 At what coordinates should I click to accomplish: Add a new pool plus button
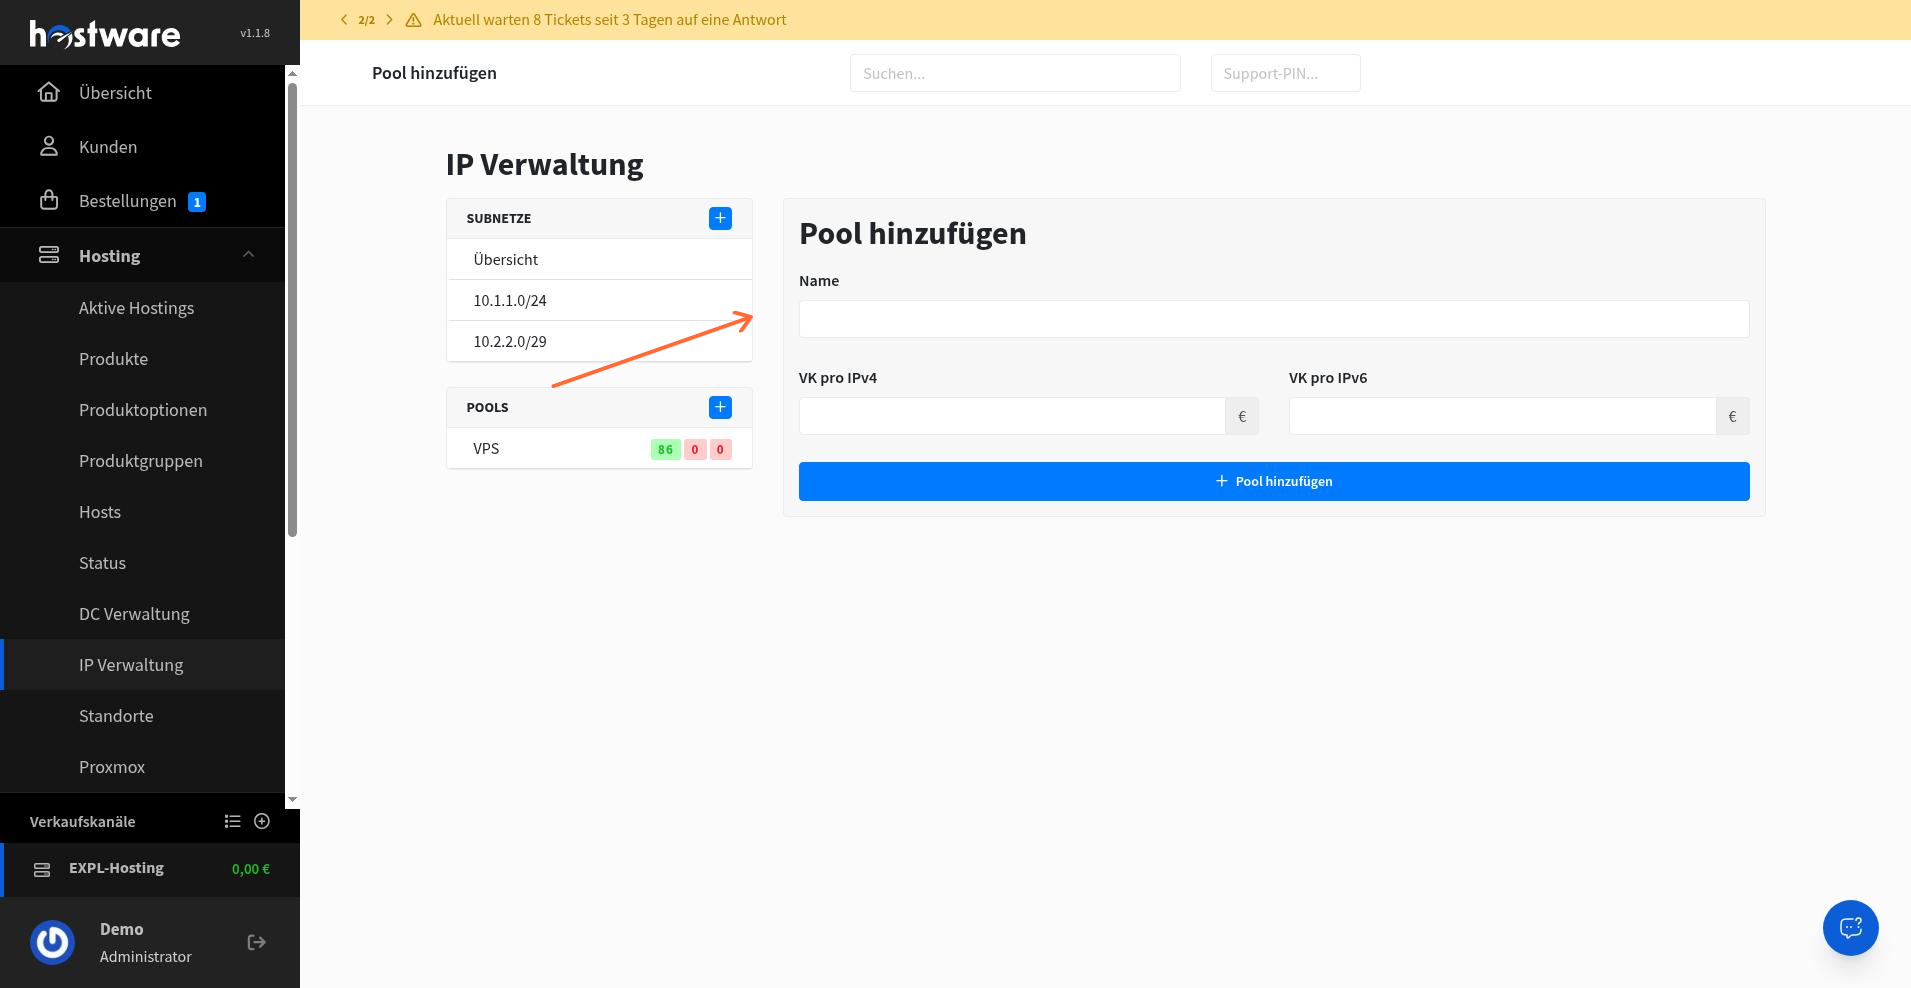[720, 407]
